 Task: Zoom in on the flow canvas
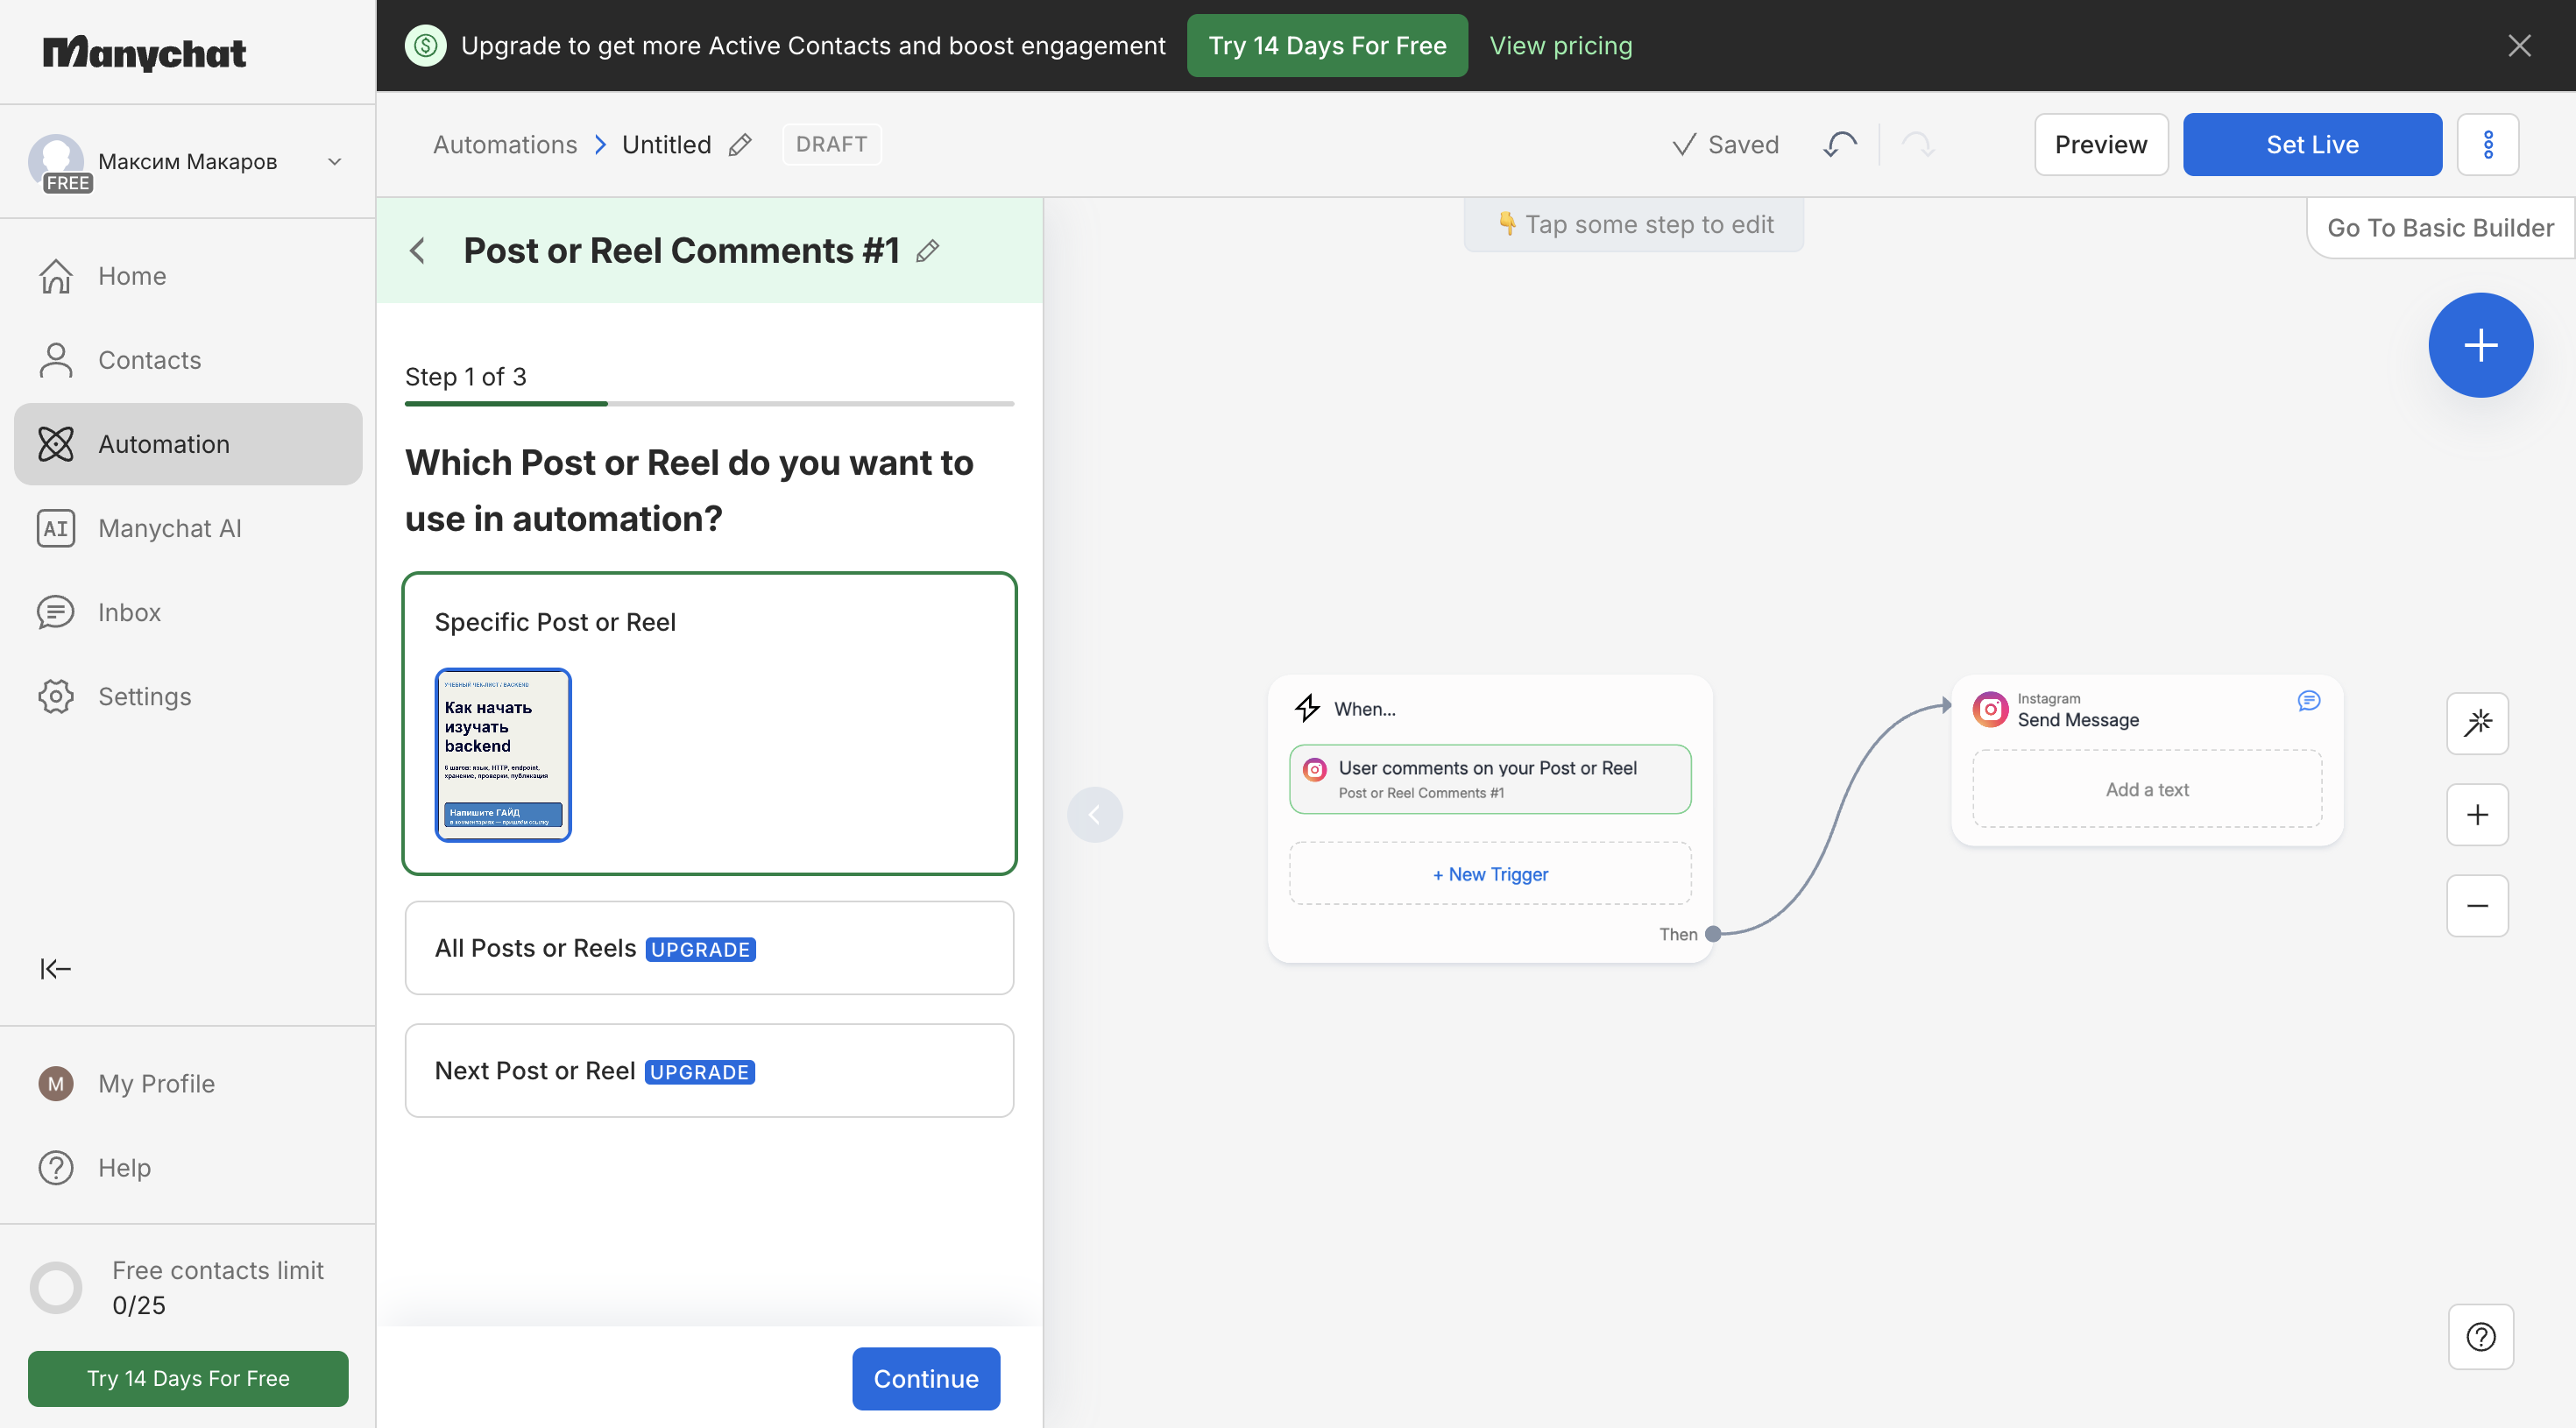pyautogui.click(x=2477, y=815)
